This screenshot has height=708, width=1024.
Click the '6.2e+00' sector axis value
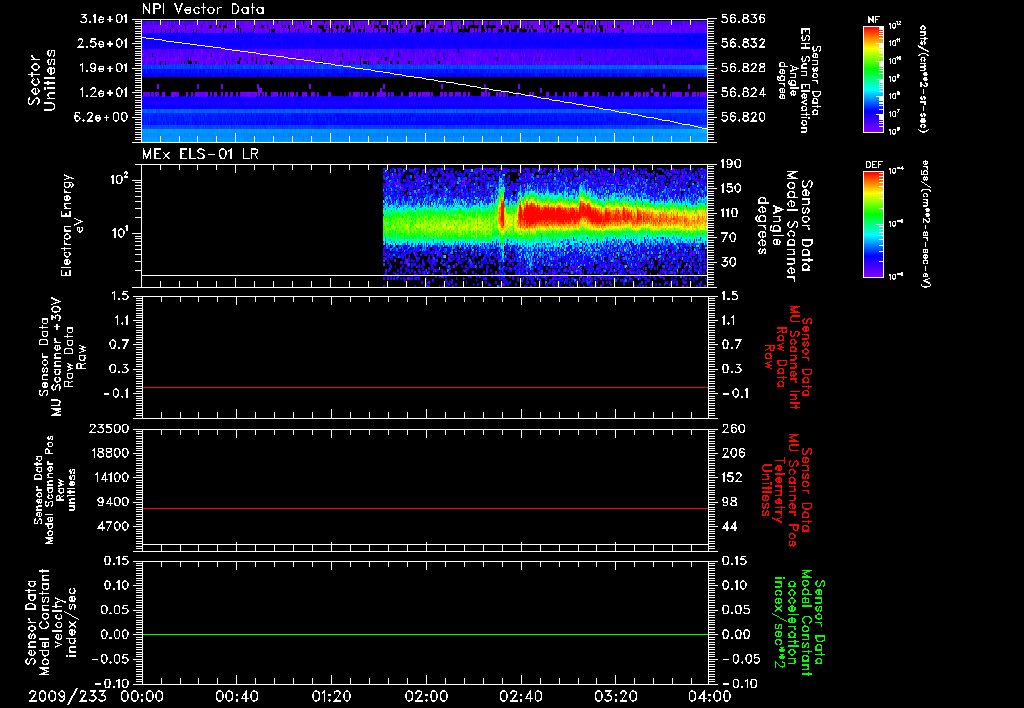point(103,118)
